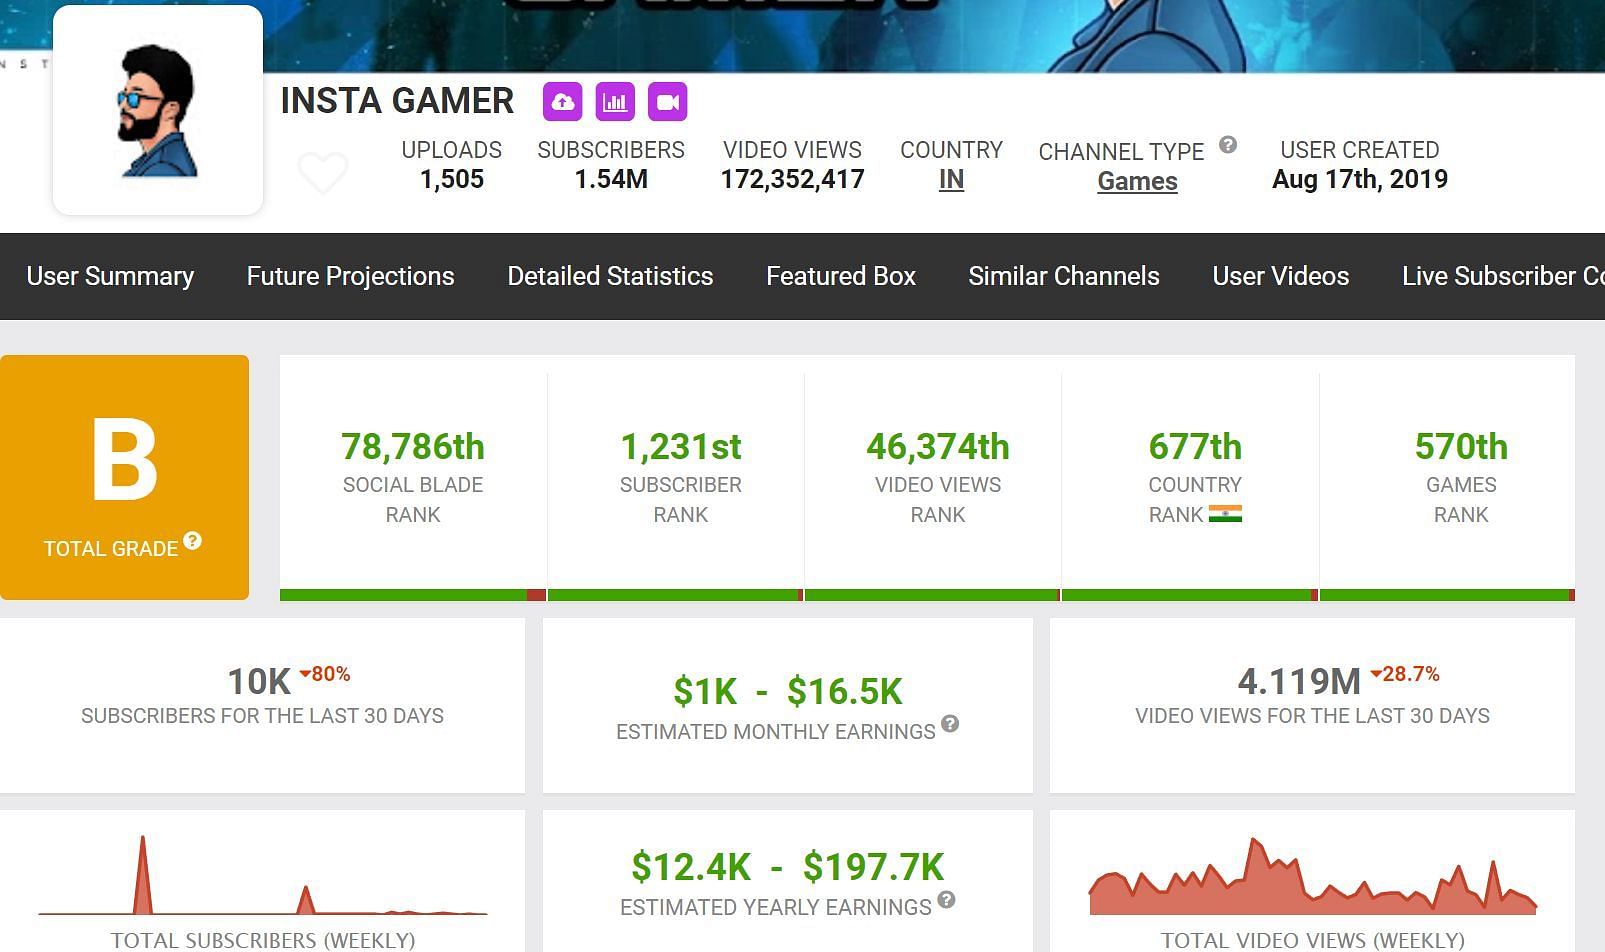Click the India flag icon
This screenshot has width=1605, height=952.
[x=1225, y=514]
